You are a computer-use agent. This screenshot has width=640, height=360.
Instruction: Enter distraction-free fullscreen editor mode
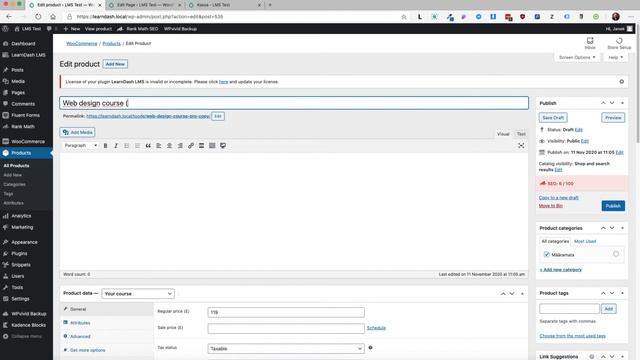pos(521,146)
